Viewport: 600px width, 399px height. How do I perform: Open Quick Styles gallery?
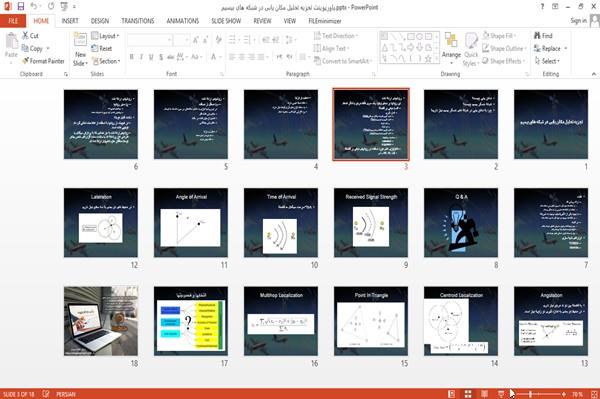(471, 50)
